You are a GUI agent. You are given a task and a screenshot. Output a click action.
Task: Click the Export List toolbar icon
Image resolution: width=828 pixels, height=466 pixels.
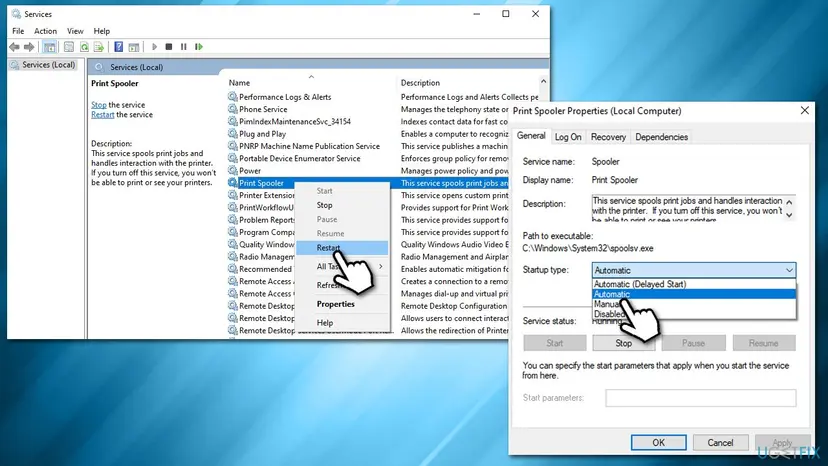[99, 47]
